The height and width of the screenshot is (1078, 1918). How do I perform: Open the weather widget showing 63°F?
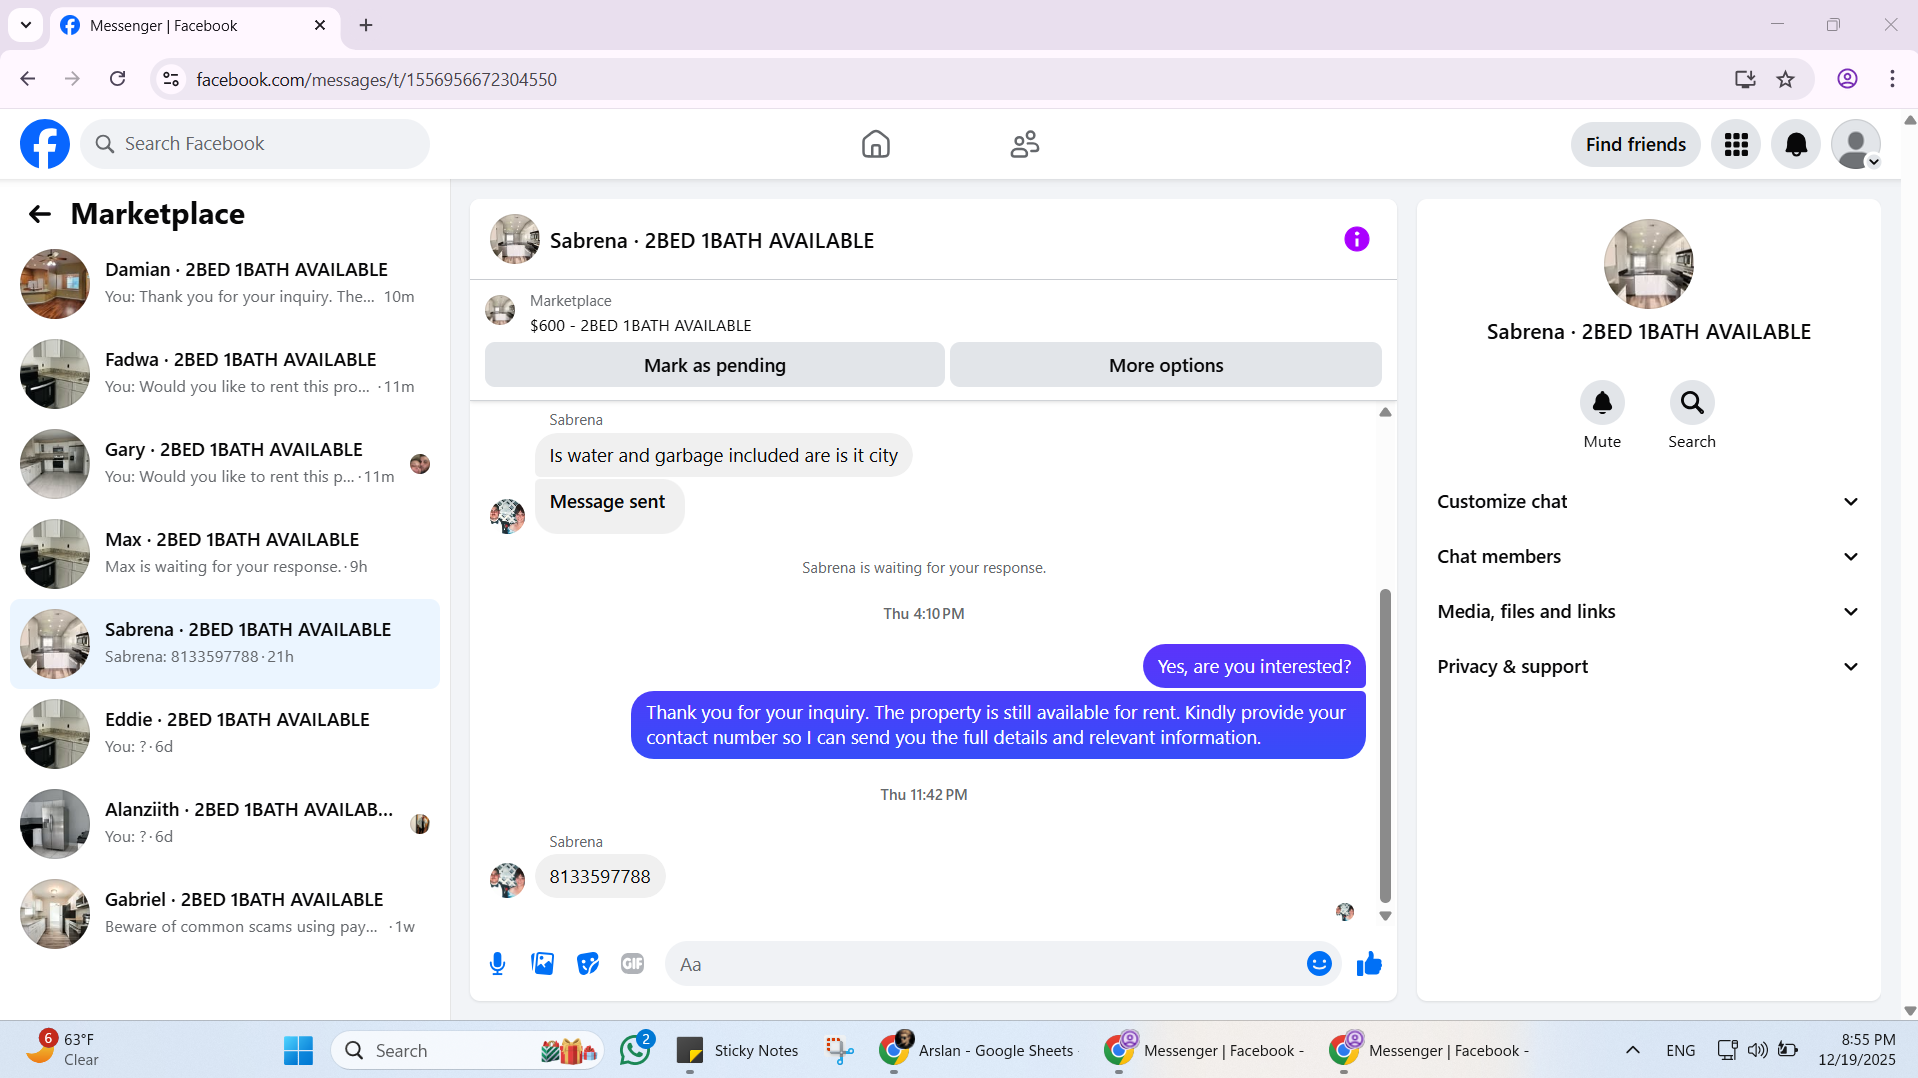coord(62,1050)
